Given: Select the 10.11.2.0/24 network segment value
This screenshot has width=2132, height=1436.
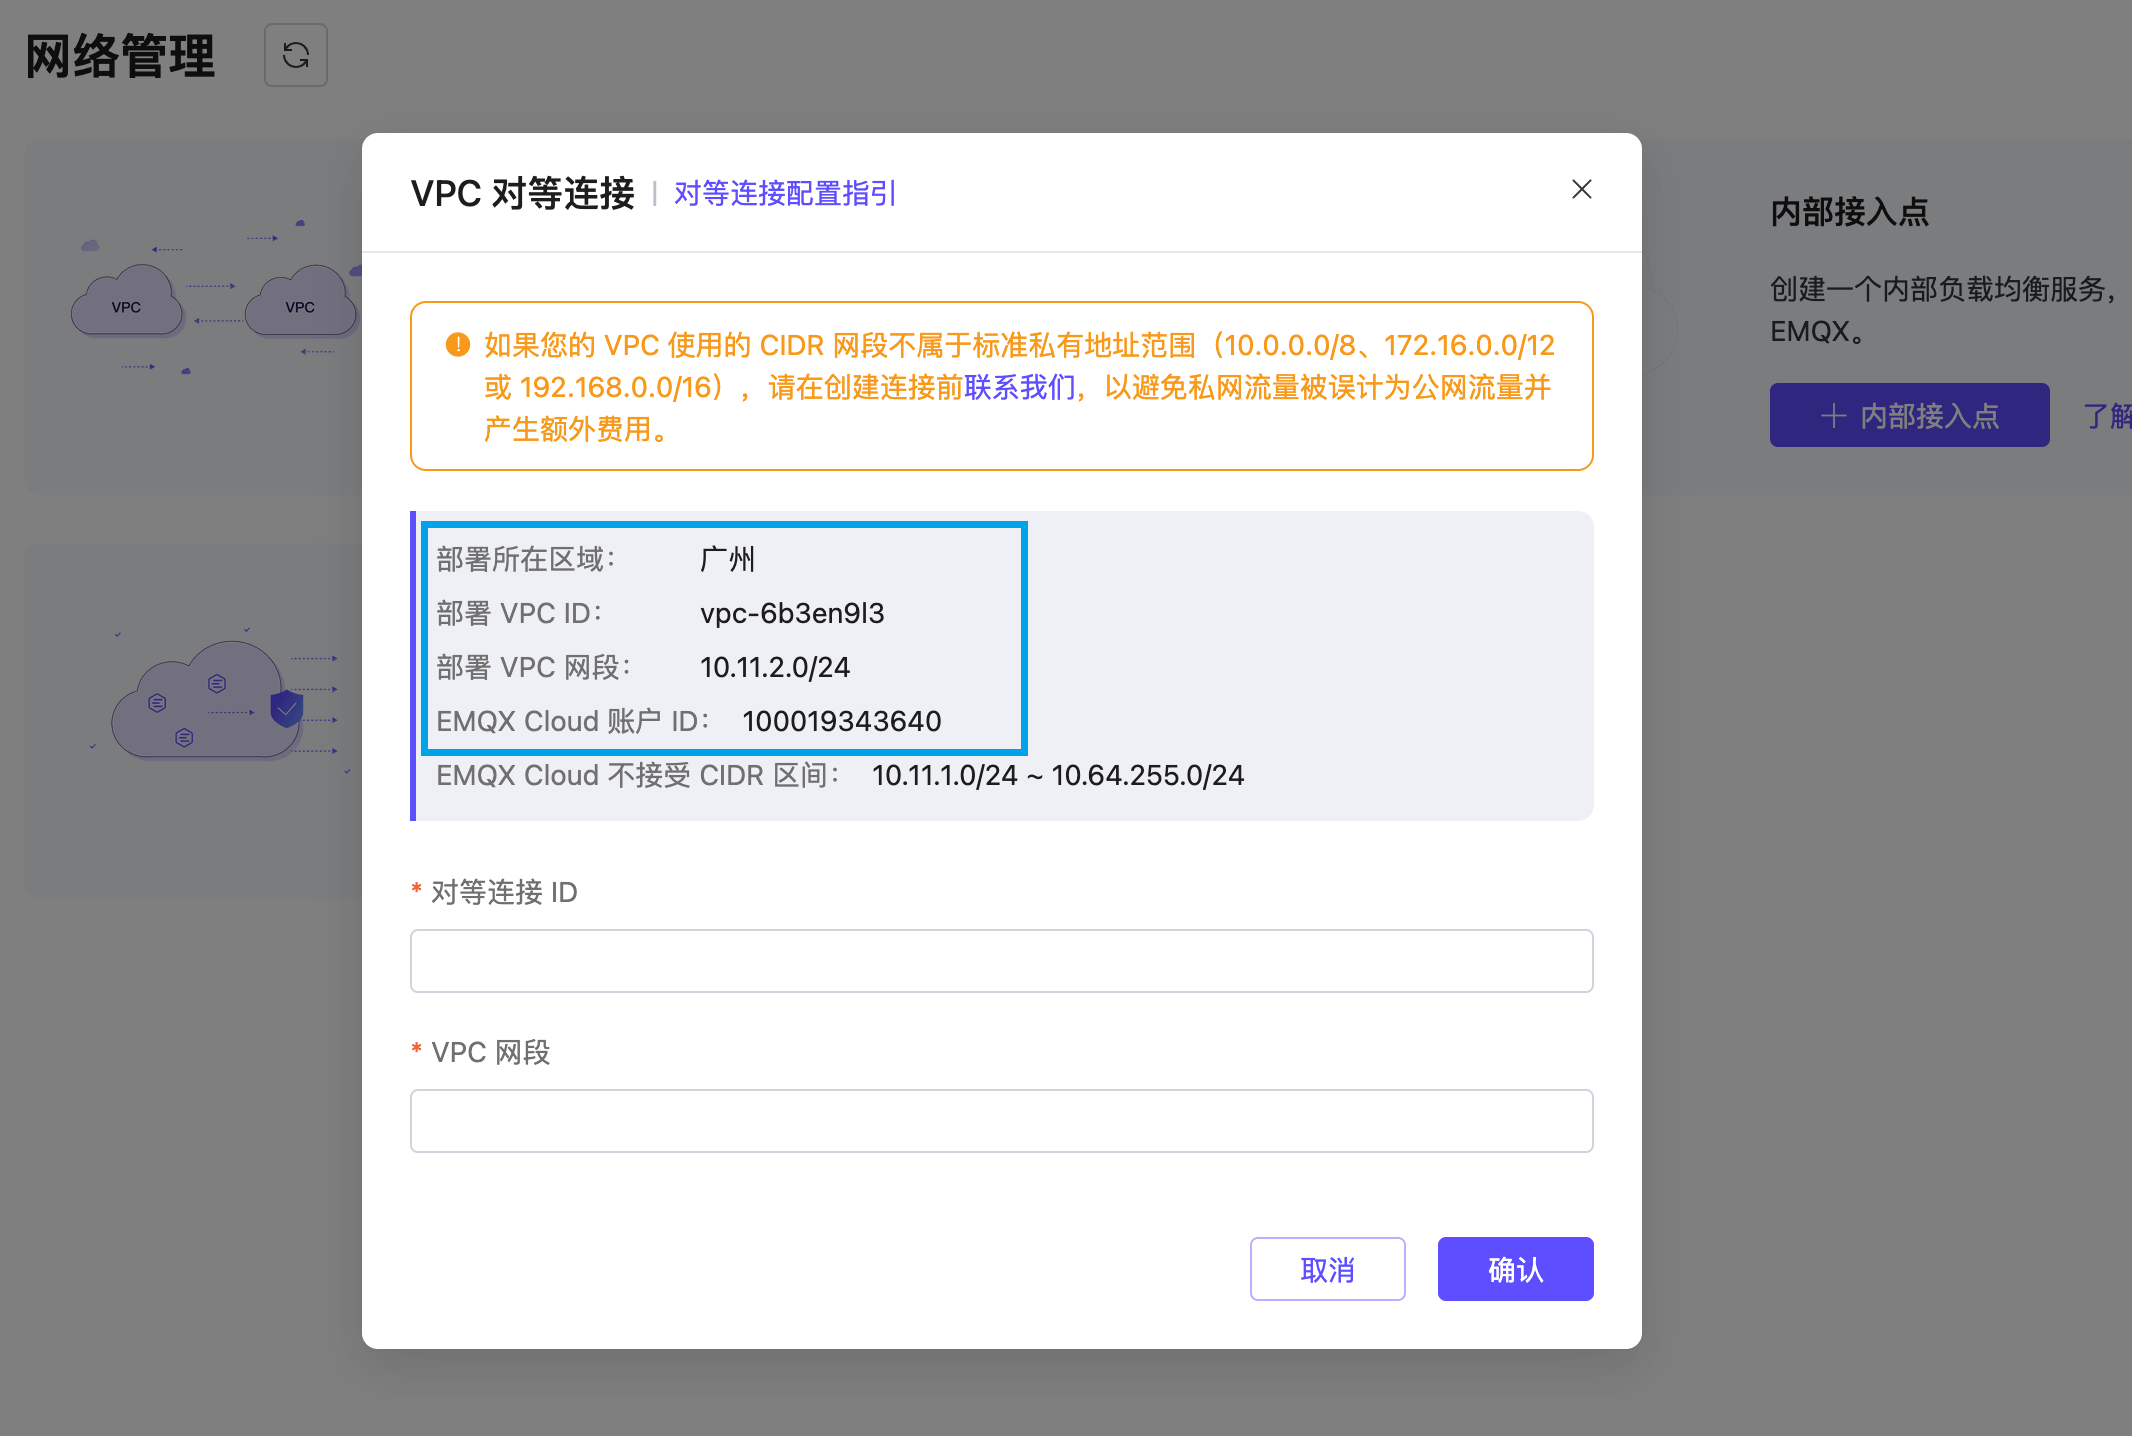Looking at the screenshot, I should coord(775,667).
